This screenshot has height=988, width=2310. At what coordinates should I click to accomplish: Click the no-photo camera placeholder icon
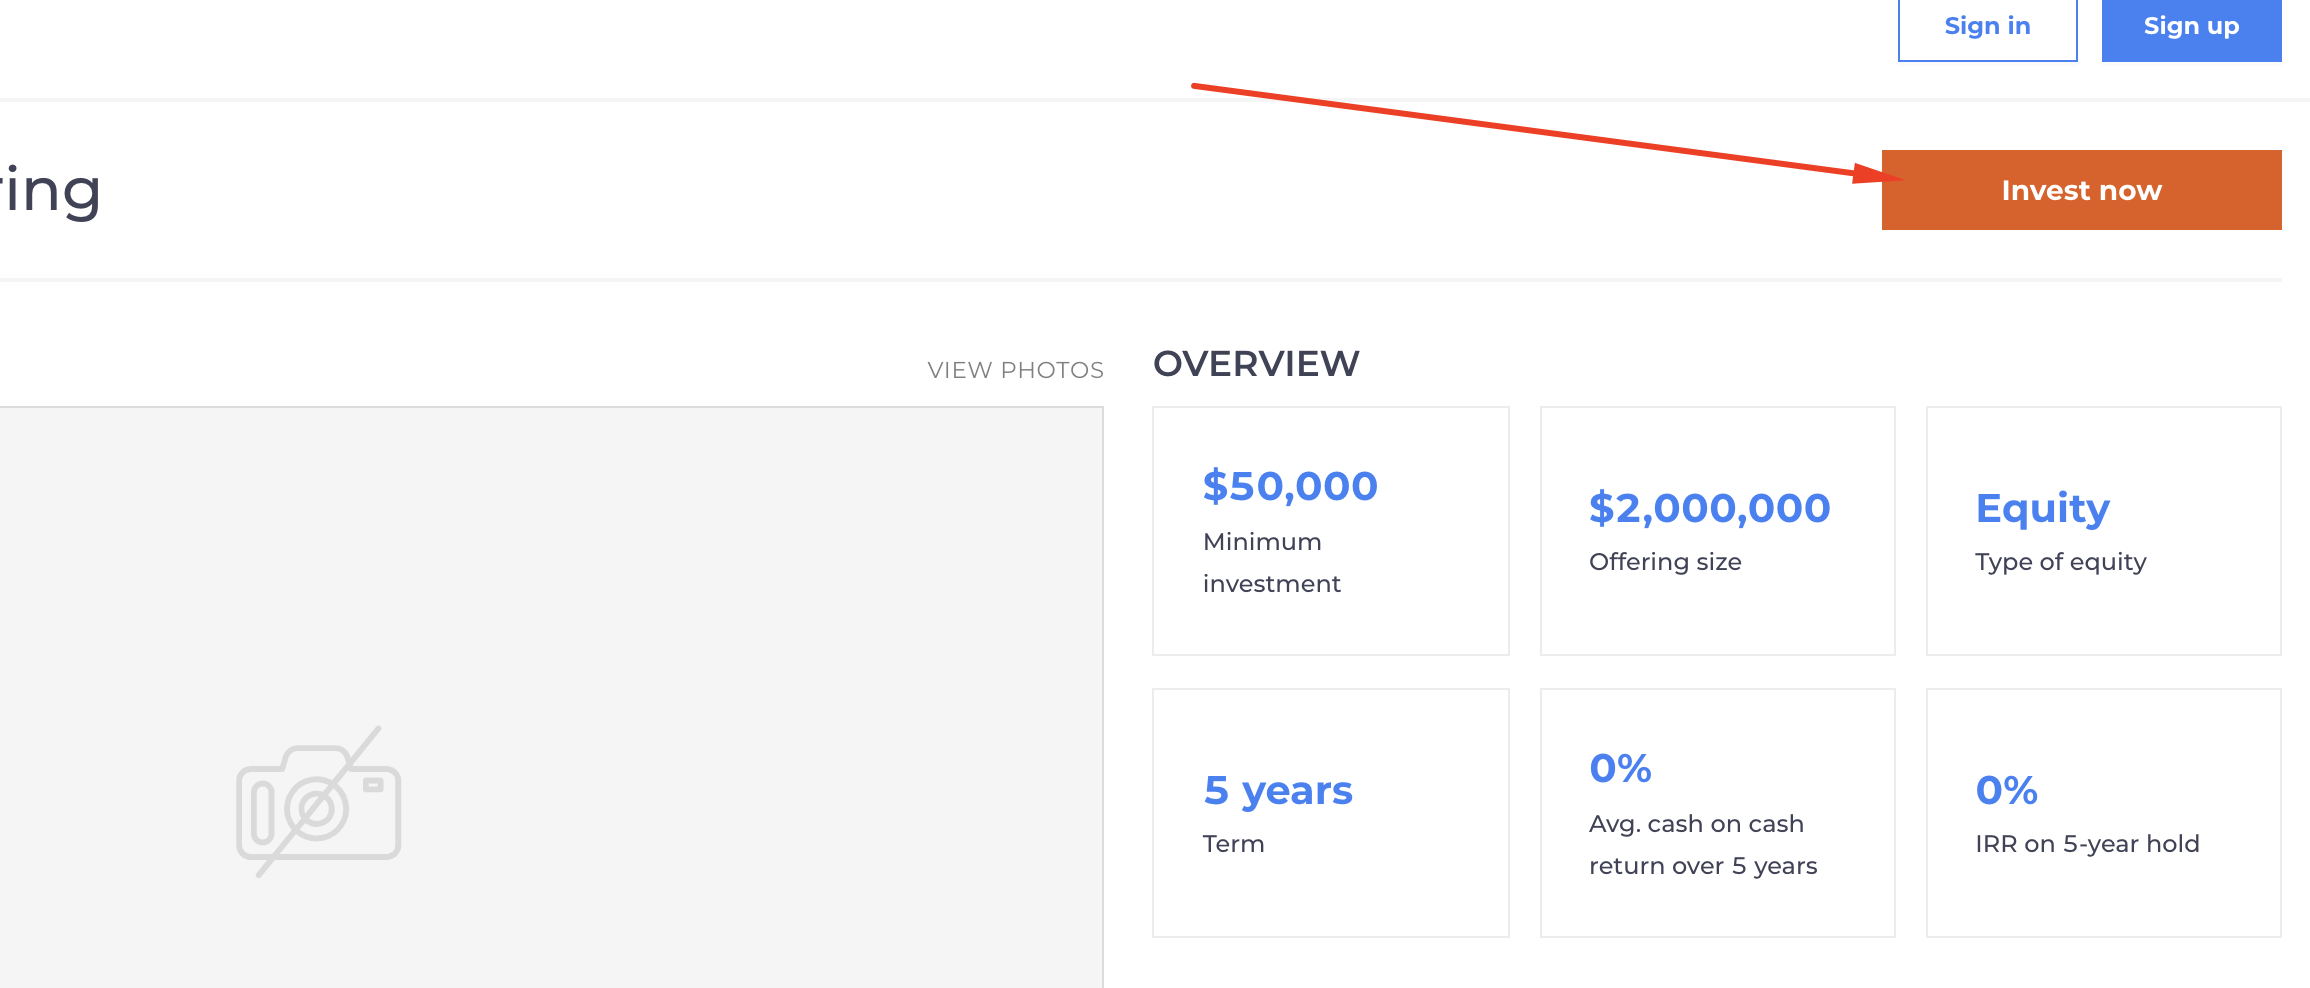point(319,802)
